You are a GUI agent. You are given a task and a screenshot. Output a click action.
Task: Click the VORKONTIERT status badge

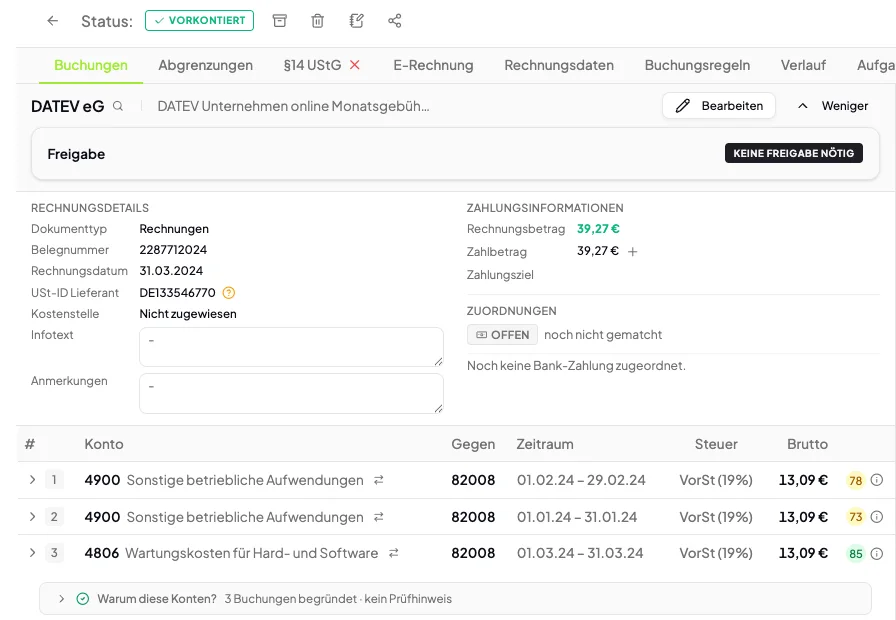click(199, 21)
